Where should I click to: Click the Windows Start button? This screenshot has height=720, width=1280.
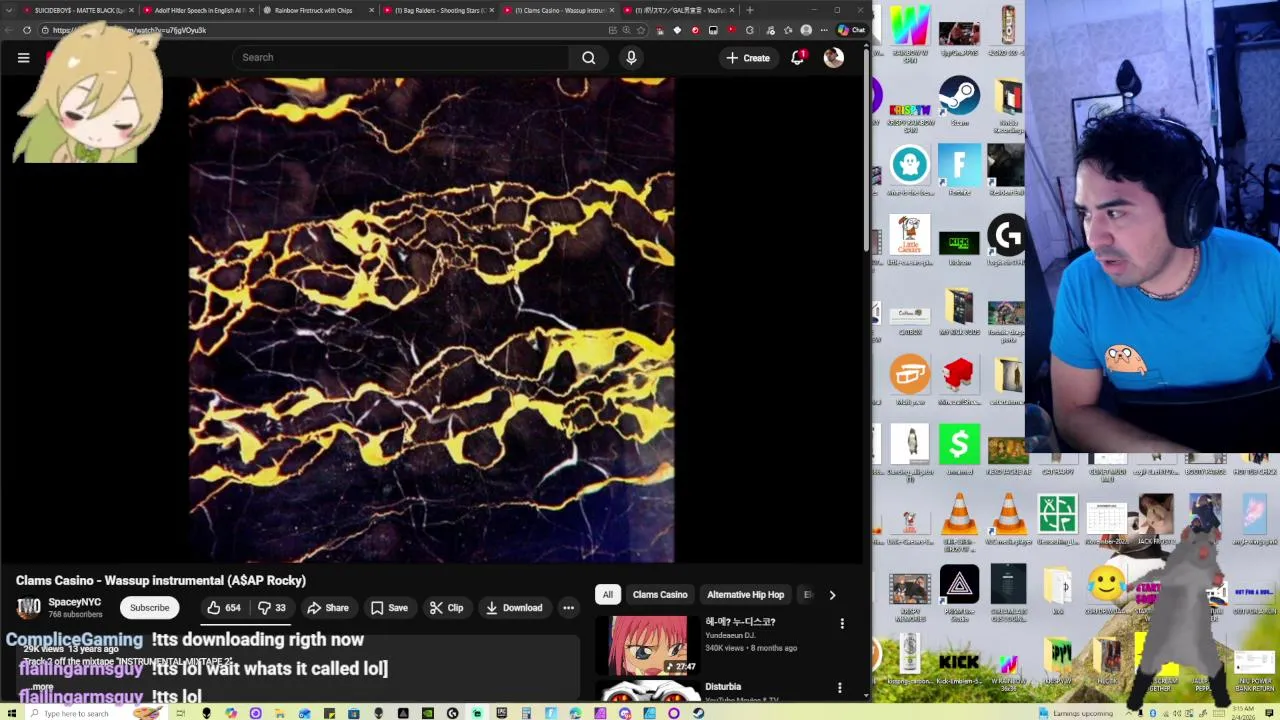point(12,713)
